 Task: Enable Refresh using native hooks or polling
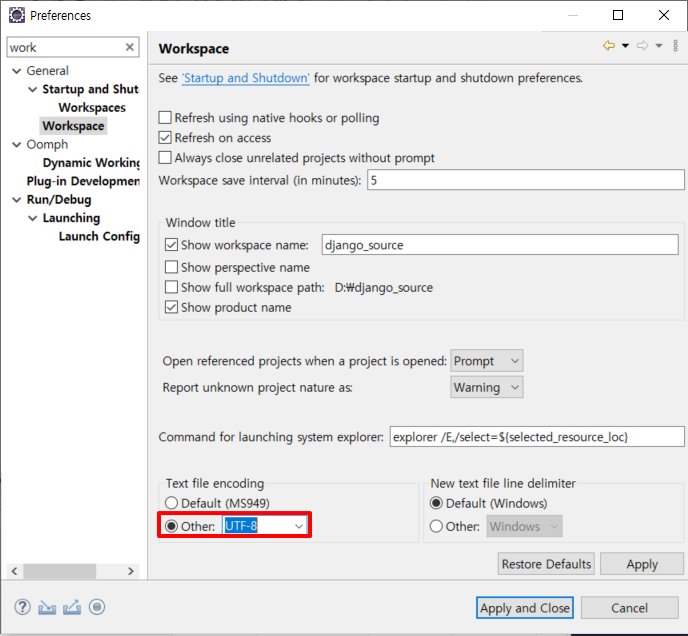(x=165, y=118)
